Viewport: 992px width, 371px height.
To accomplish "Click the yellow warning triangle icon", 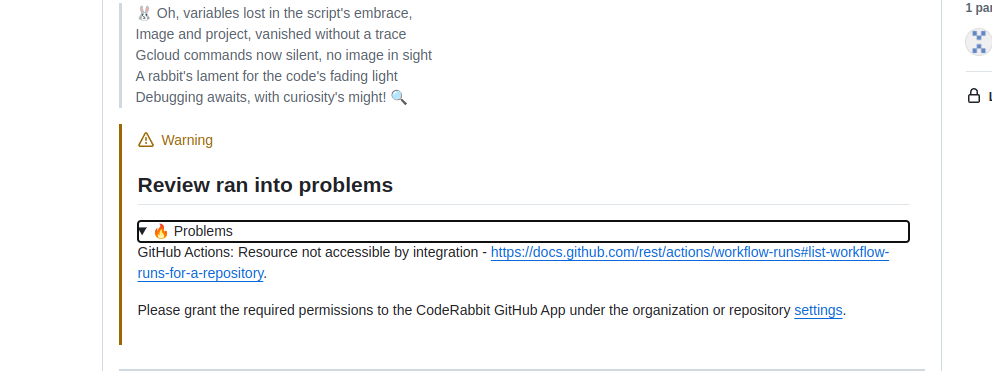I will [146, 140].
